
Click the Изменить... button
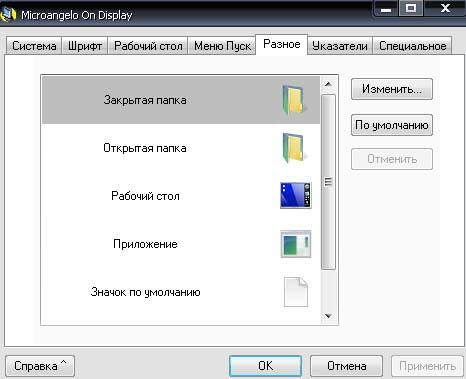pyautogui.click(x=392, y=89)
